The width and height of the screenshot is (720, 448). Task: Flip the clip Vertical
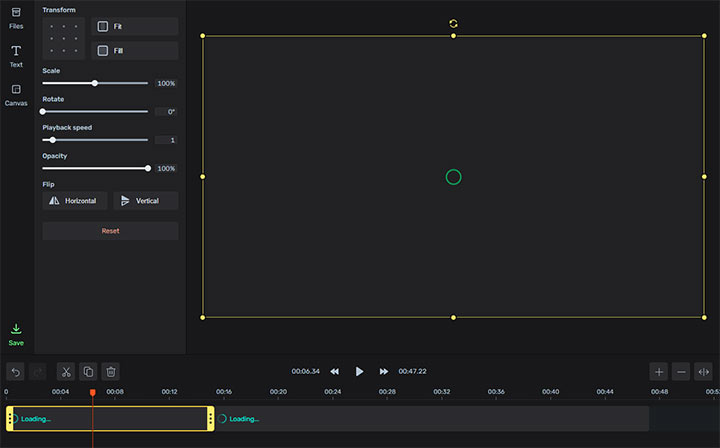(145, 201)
